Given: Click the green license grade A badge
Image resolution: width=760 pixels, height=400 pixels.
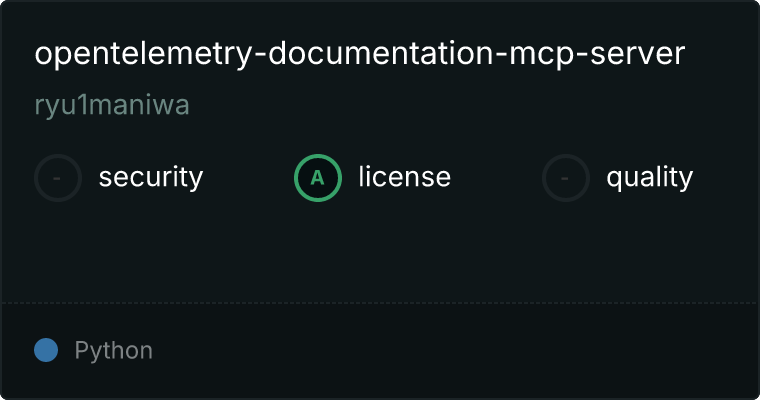Looking at the screenshot, I should 318,178.
